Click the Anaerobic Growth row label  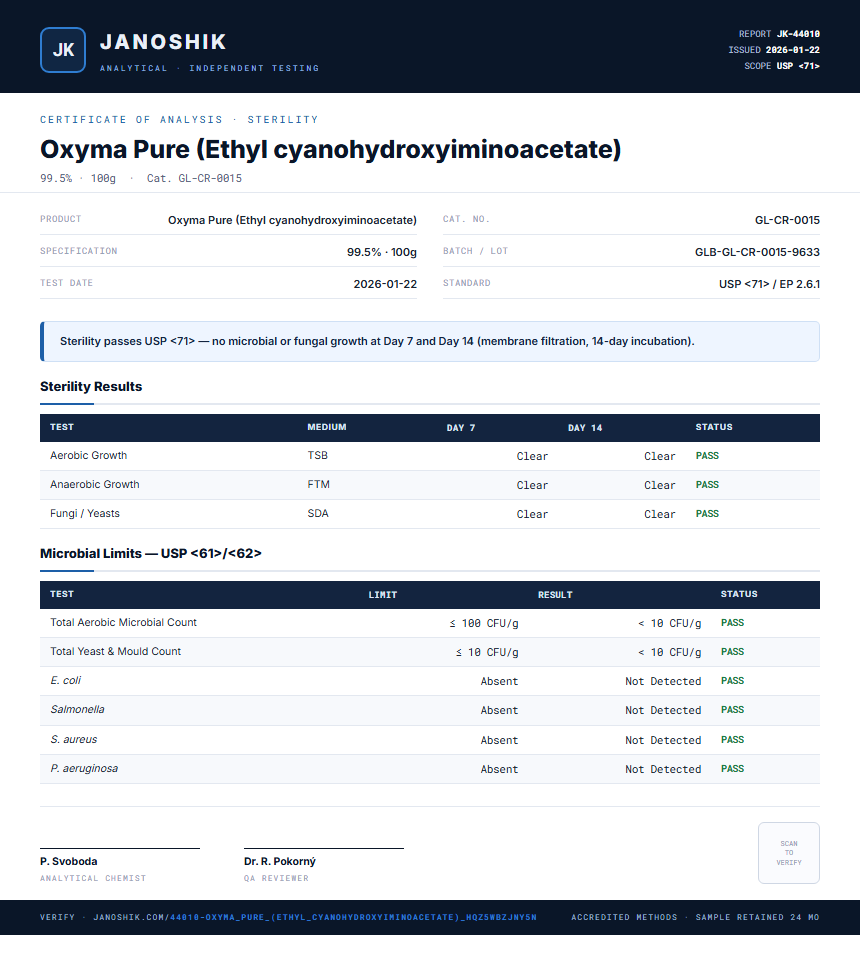95,484
